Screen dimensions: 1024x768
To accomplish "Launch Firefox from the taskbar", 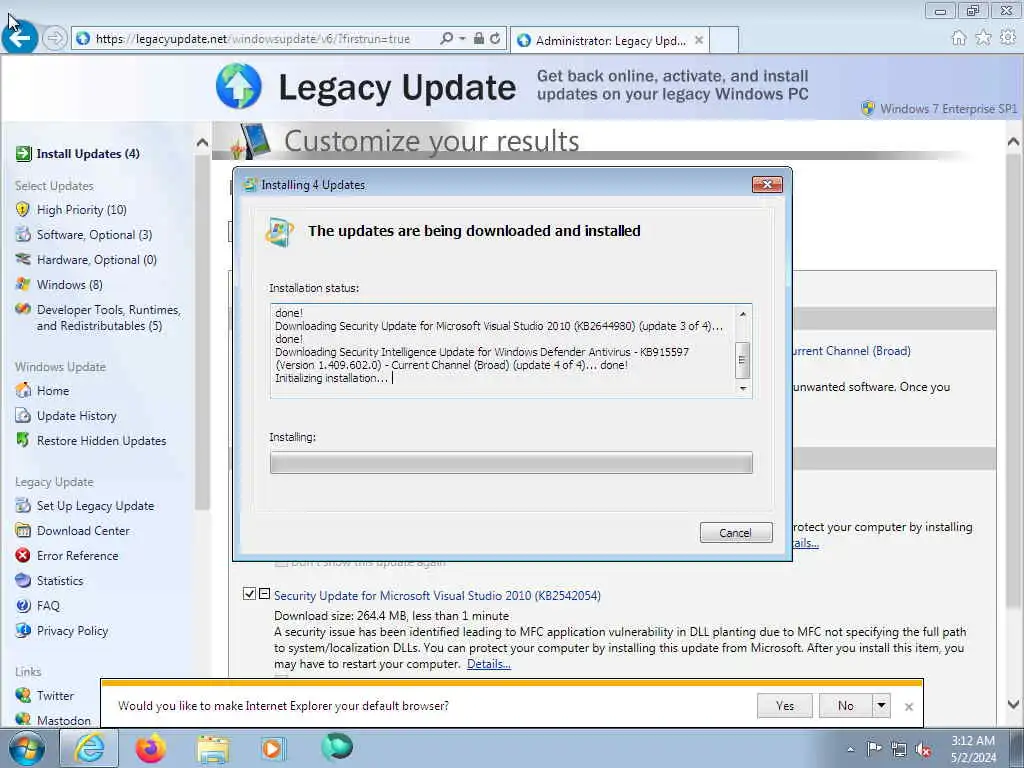I will 151,748.
